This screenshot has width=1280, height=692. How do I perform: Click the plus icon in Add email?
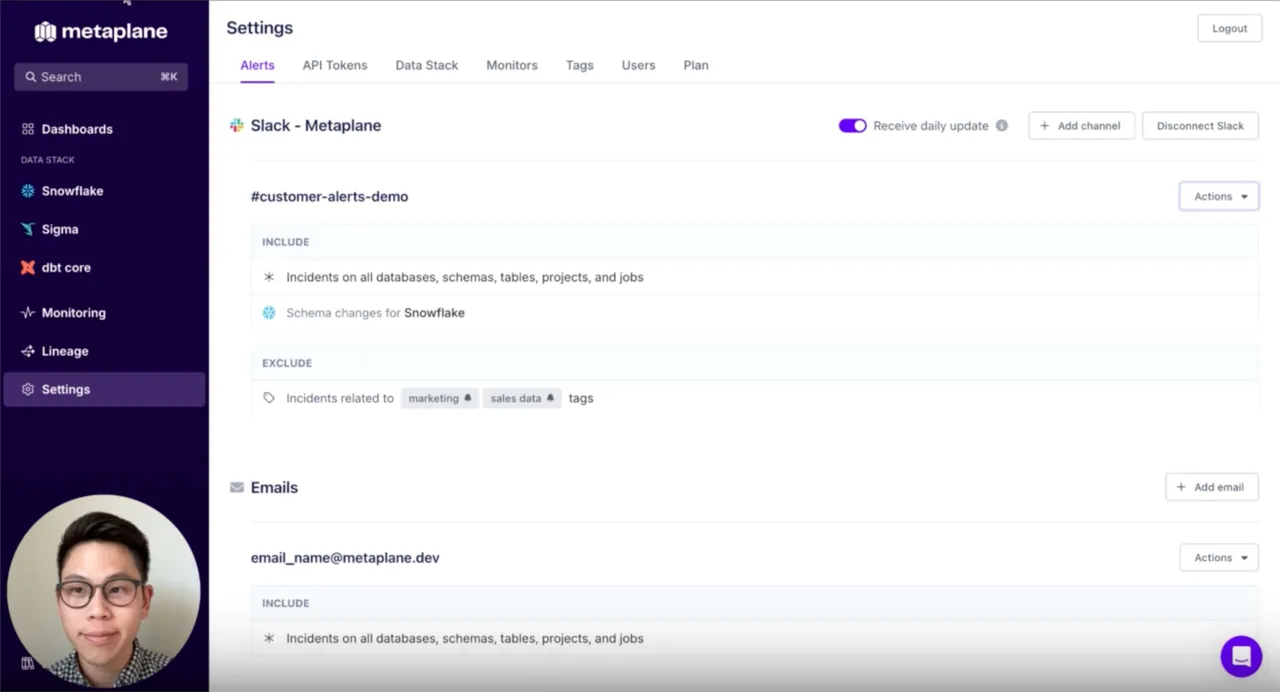click(1181, 487)
